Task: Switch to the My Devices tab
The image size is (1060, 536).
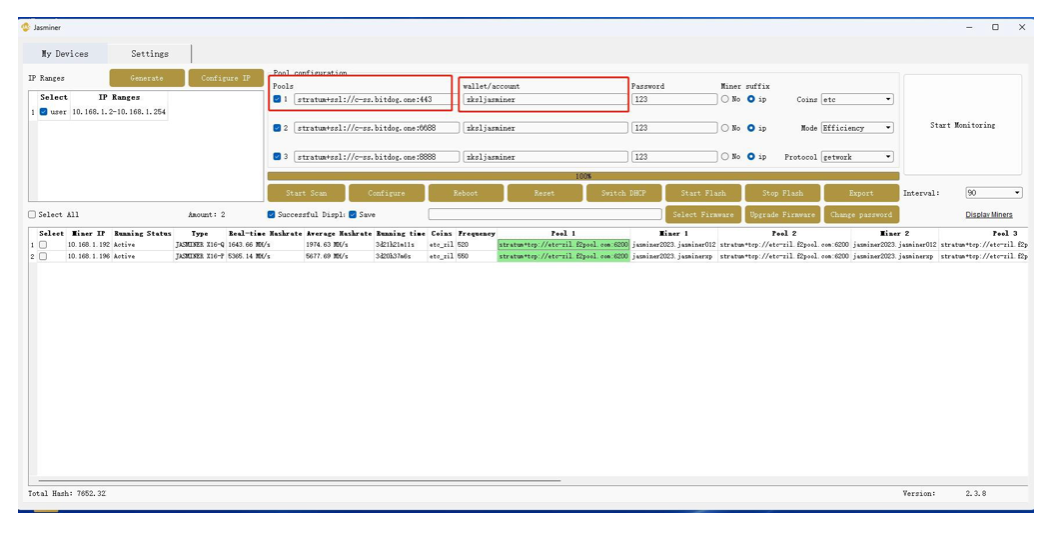Action: 65,53
